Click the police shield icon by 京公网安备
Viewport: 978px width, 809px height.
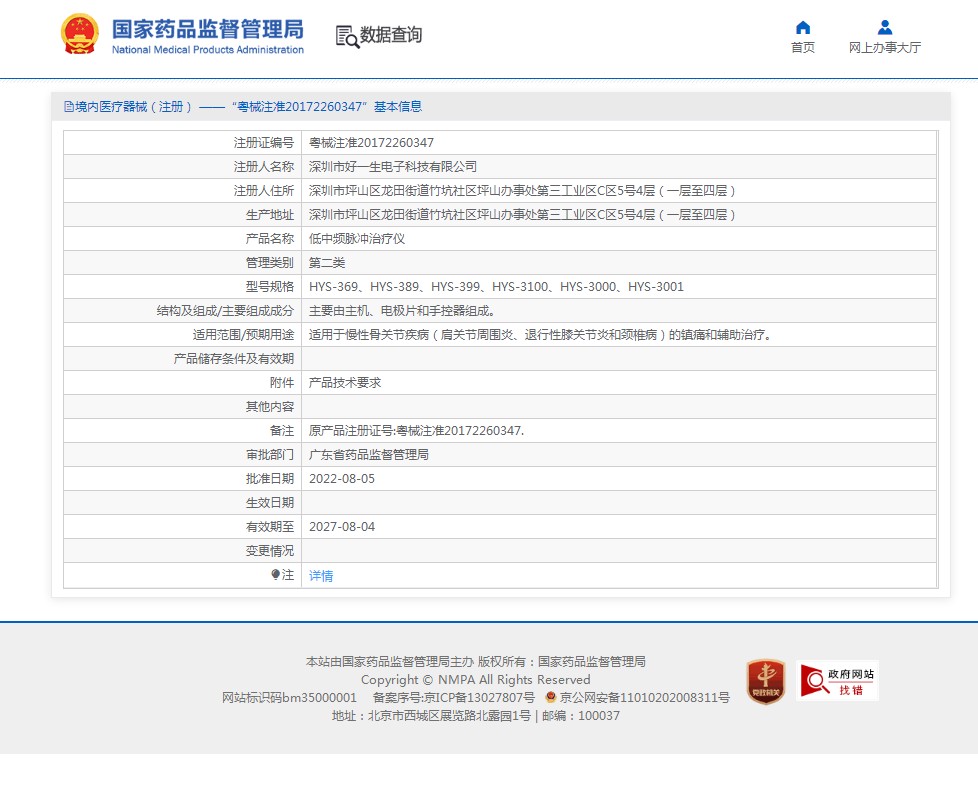[550, 697]
